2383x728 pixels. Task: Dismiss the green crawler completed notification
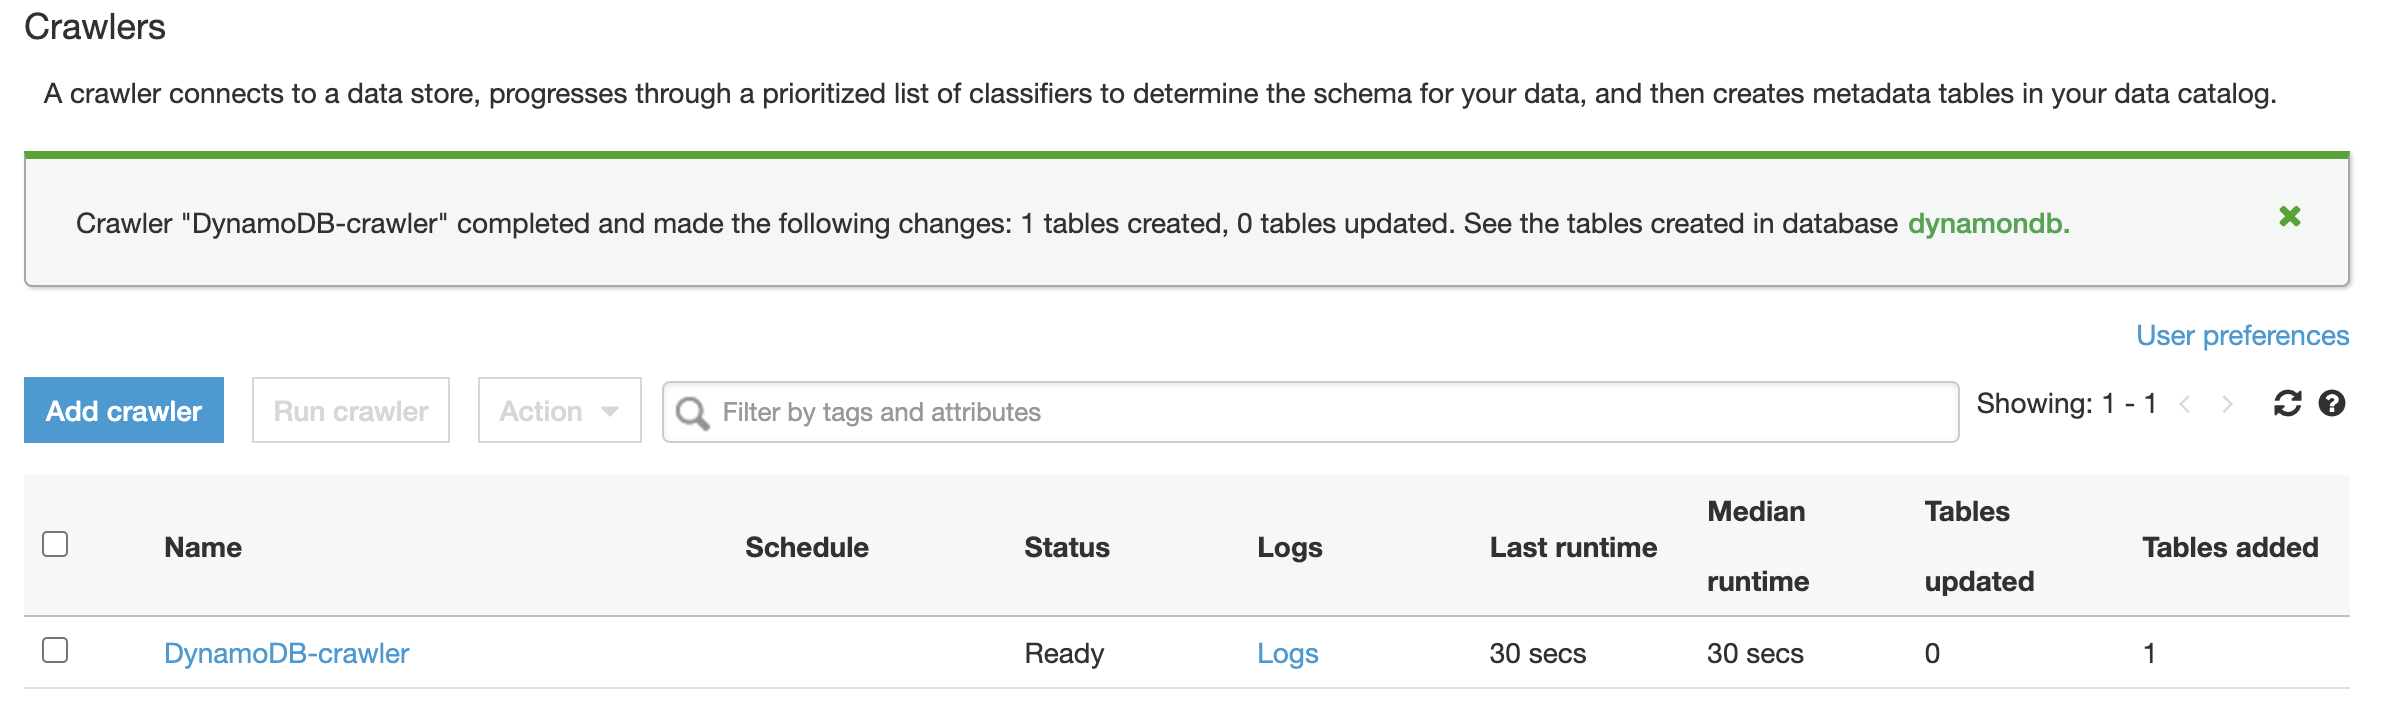tap(2289, 216)
